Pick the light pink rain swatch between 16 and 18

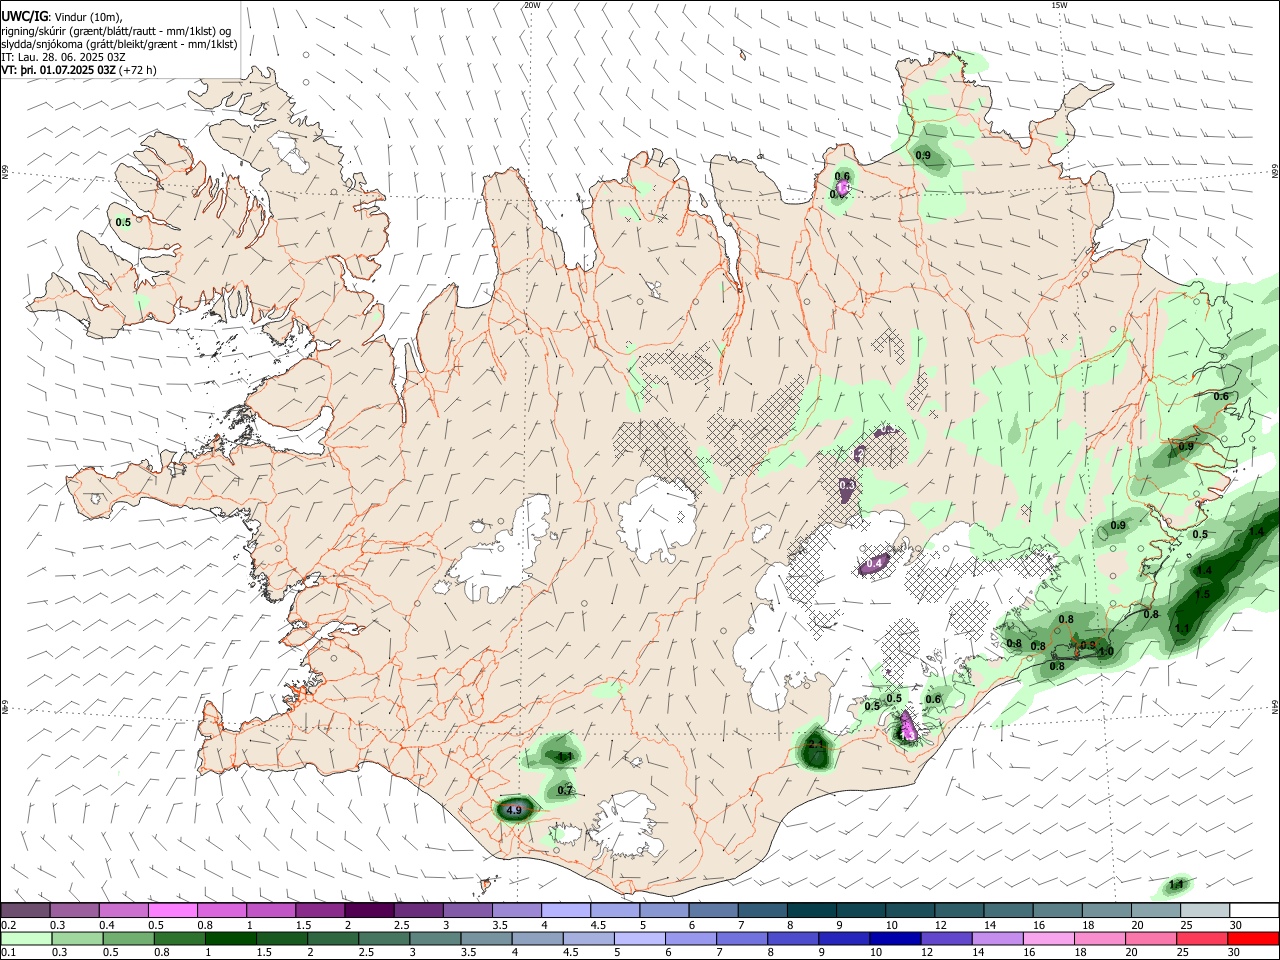(x=1047, y=938)
